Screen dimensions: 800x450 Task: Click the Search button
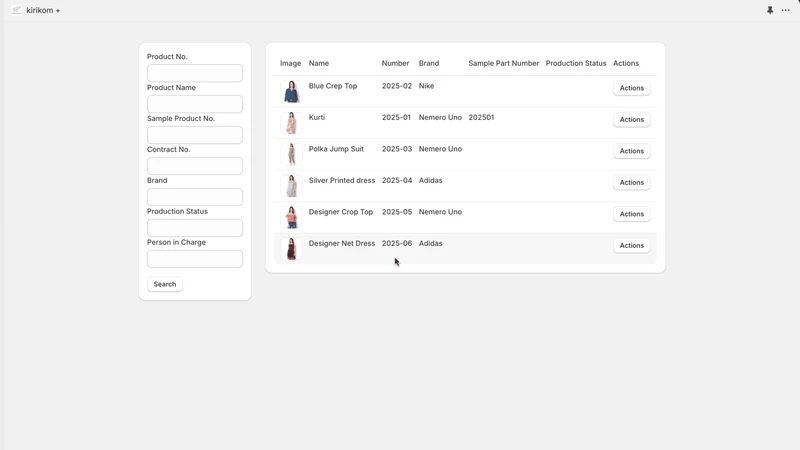pos(165,284)
